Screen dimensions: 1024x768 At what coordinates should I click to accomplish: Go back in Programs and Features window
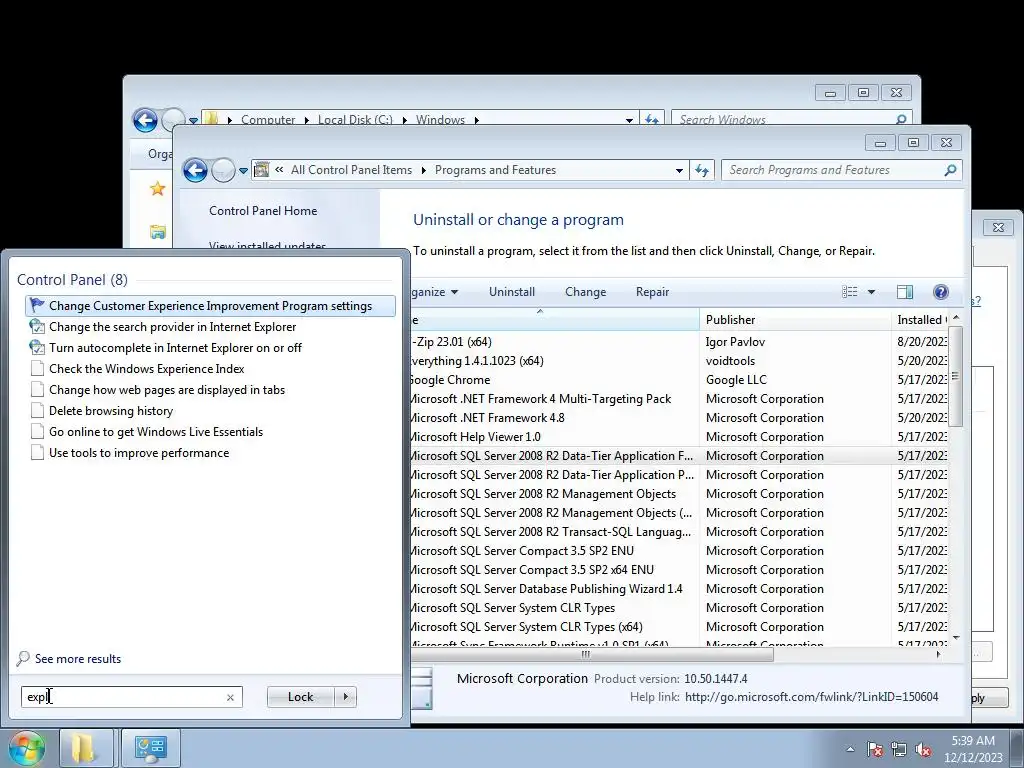tap(195, 170)
